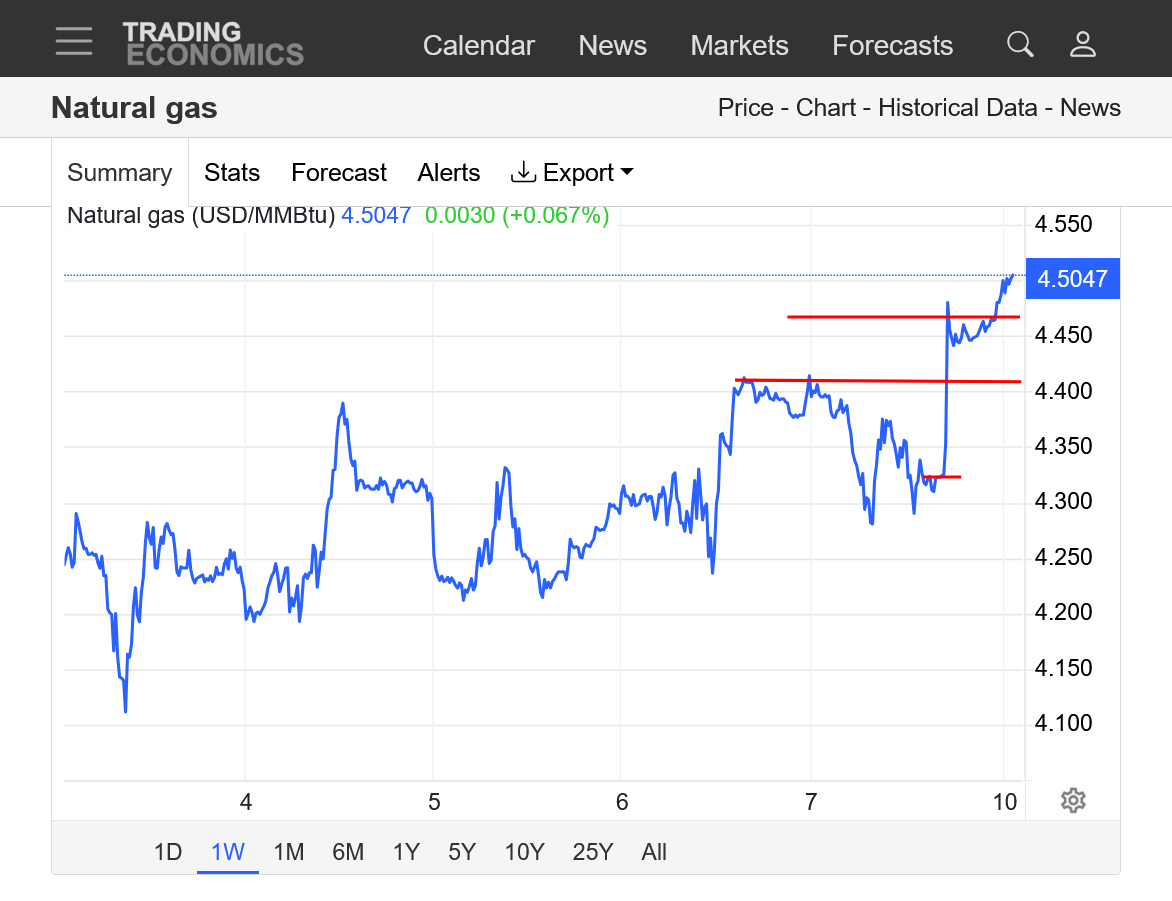Click the search magnifier icon
This screenshot has height=901, width=1172.
tap(1019, 44)
